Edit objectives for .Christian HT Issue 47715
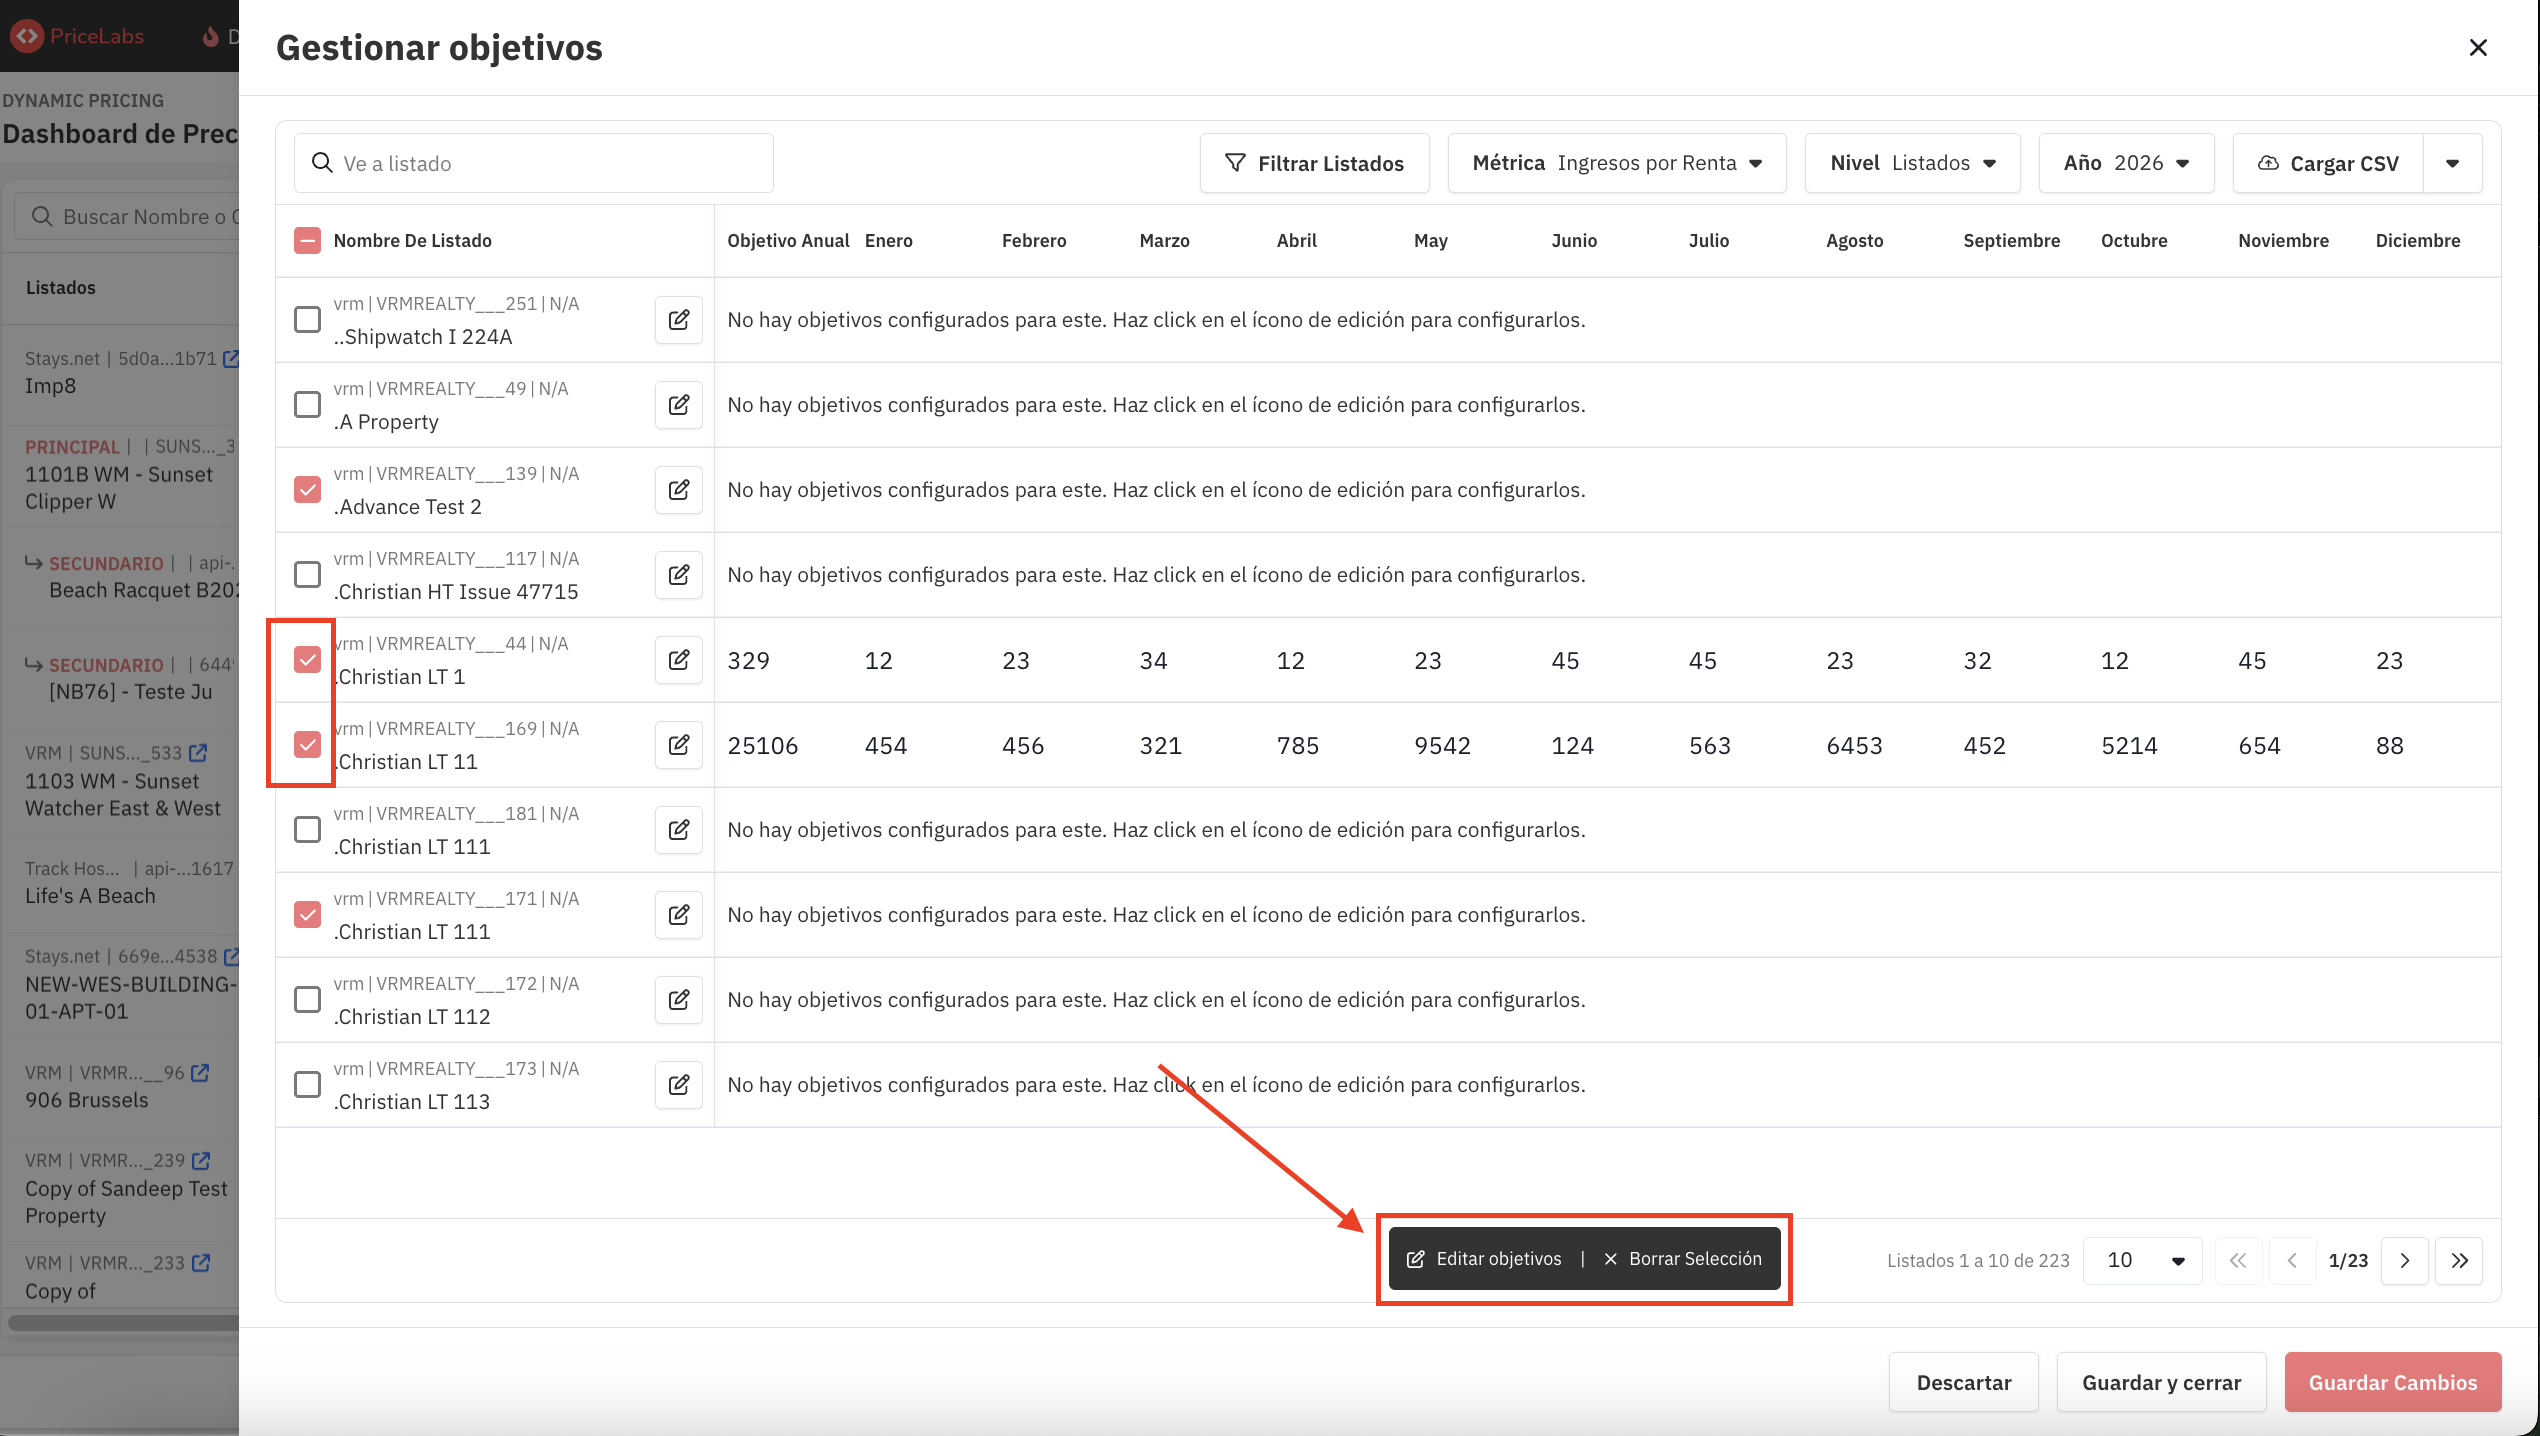The image size is (2540, 1436). (679, 575)
